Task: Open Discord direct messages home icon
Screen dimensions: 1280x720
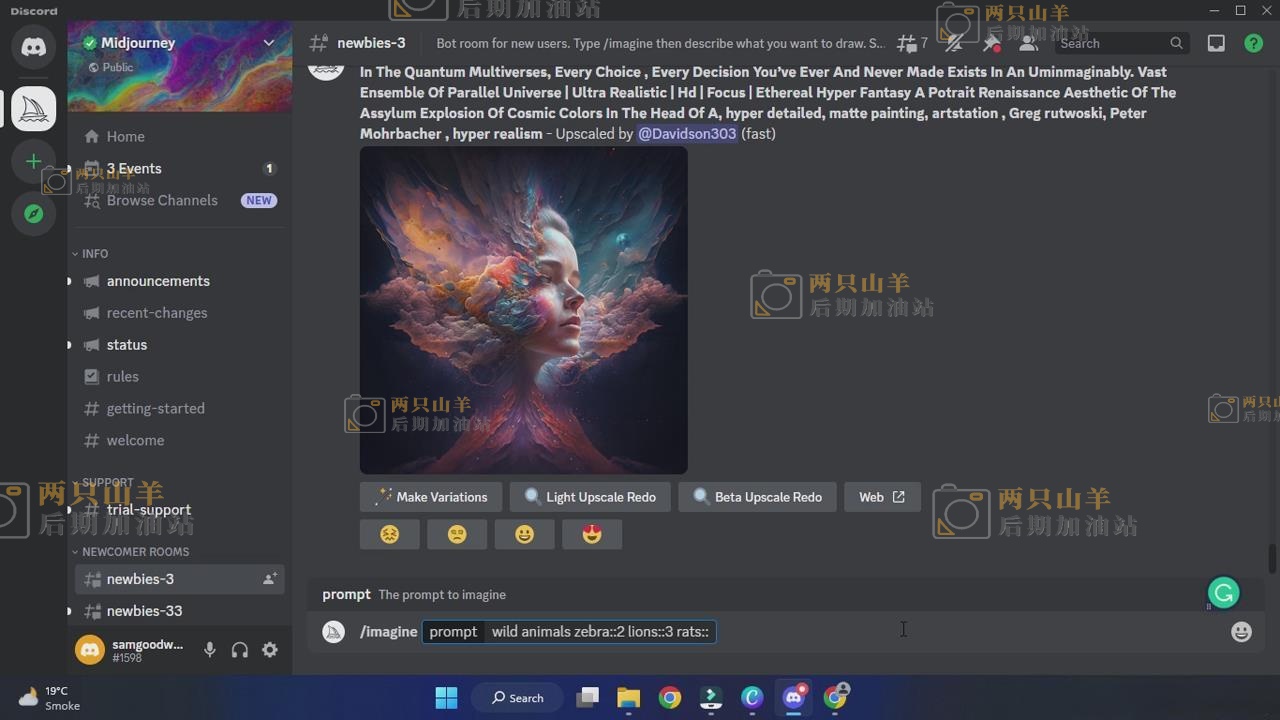Action: pyautogui.click(x=33, y=47)
